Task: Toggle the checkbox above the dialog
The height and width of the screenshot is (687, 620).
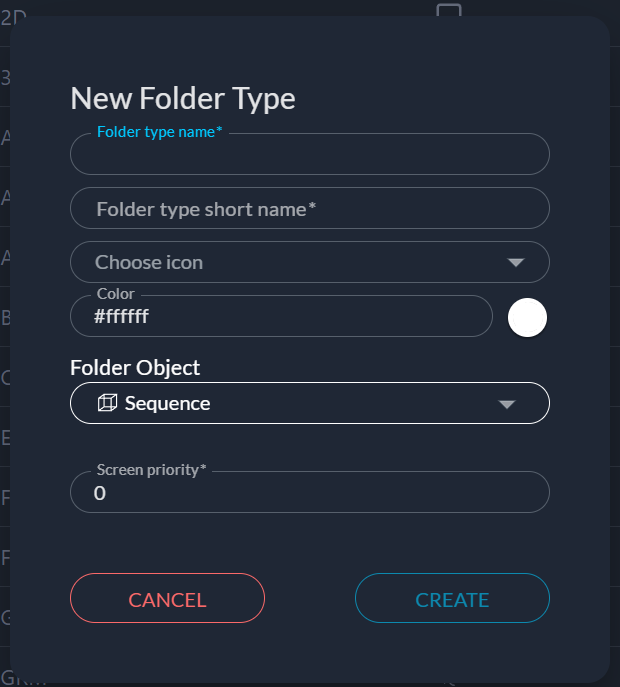Action: (449, 10)
